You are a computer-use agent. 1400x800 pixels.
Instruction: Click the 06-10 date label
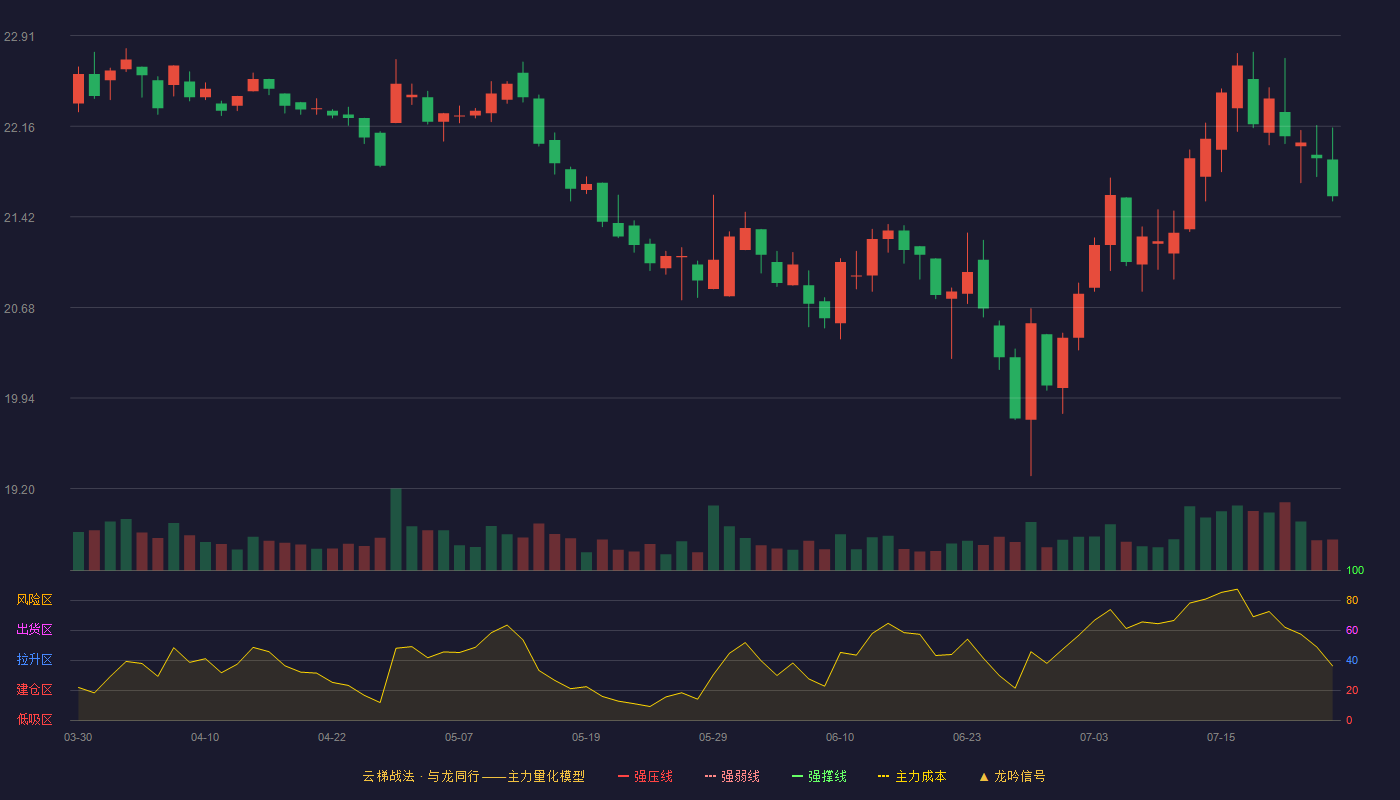(840, 737)
